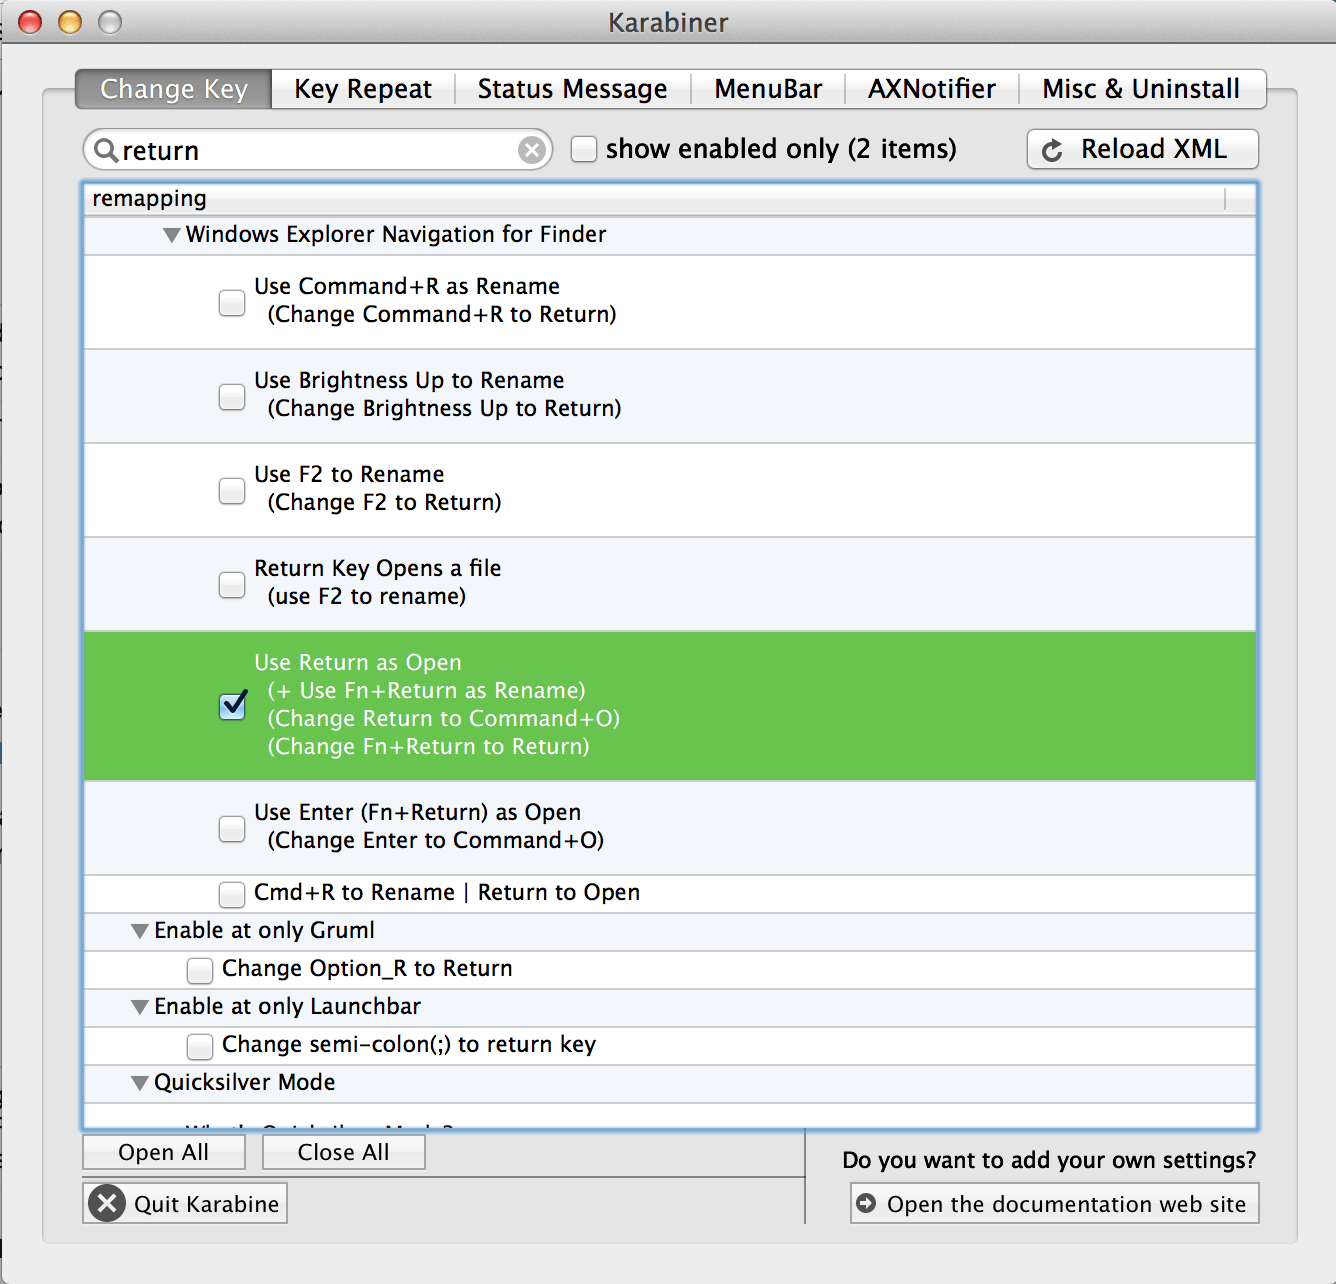Check 'Use Enter (Fn+Return) as Open'

click(232, 828)
